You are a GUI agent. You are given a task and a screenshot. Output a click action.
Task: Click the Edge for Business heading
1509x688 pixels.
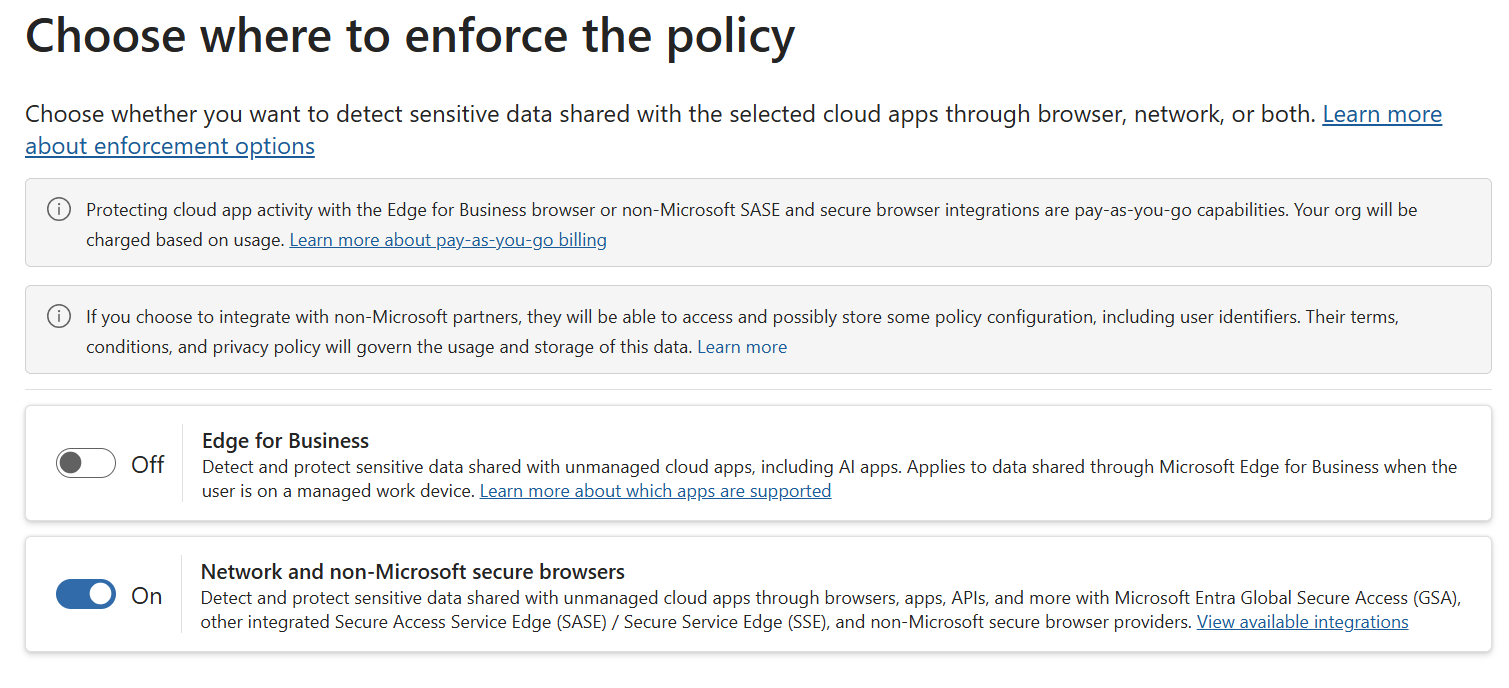coord(285,440)
